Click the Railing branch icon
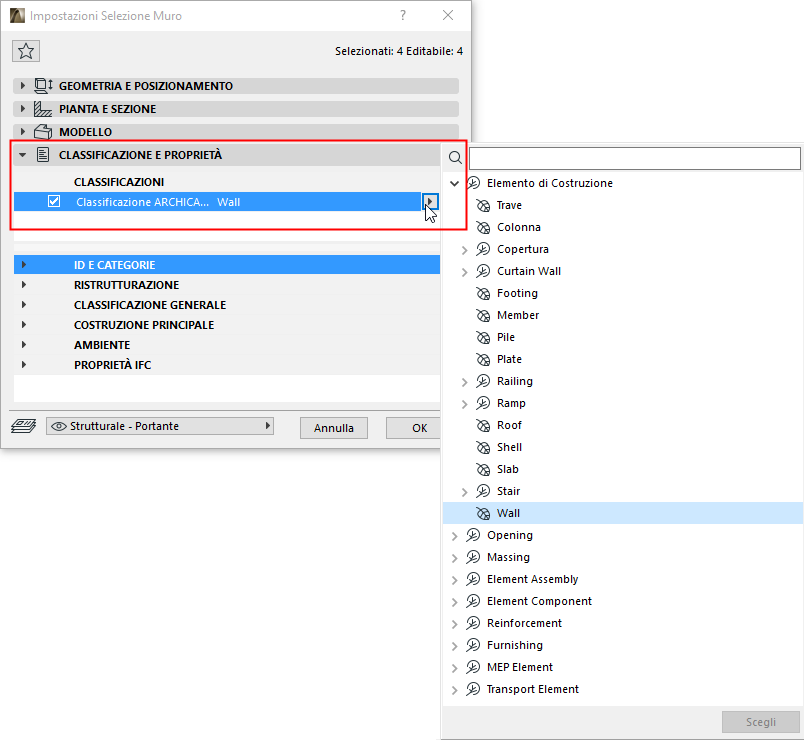This screenshot has width=804, height=740. (x=483, y=381)
